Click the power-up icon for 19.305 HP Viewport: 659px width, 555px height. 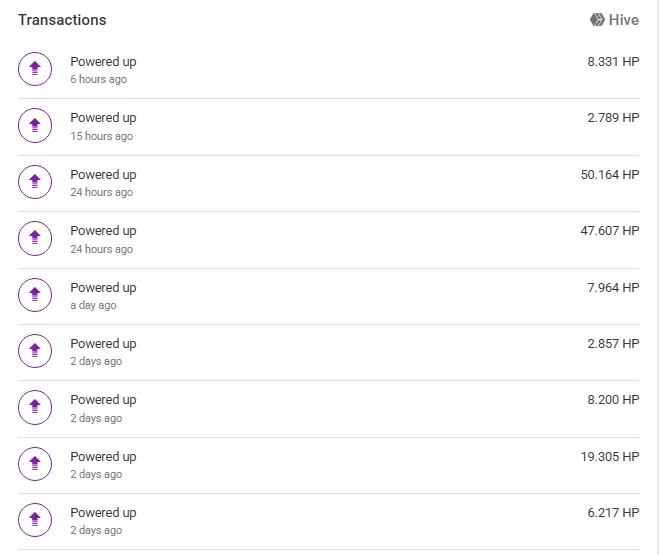pos(35,464)
